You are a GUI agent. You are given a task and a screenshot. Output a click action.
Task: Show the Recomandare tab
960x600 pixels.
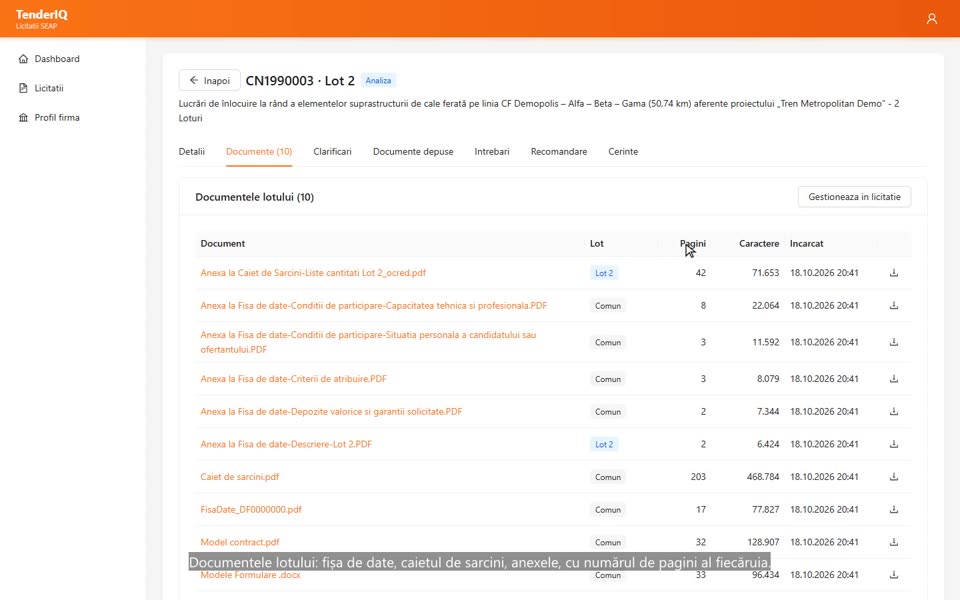[559, 151]
